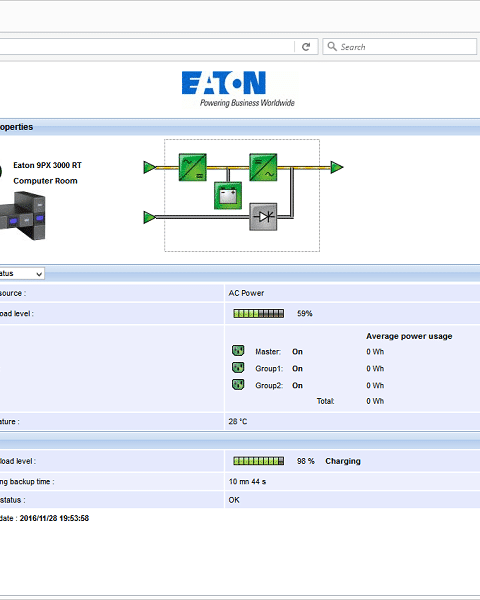
Task: Open the status dropdown selector
Action: point(21,274)
